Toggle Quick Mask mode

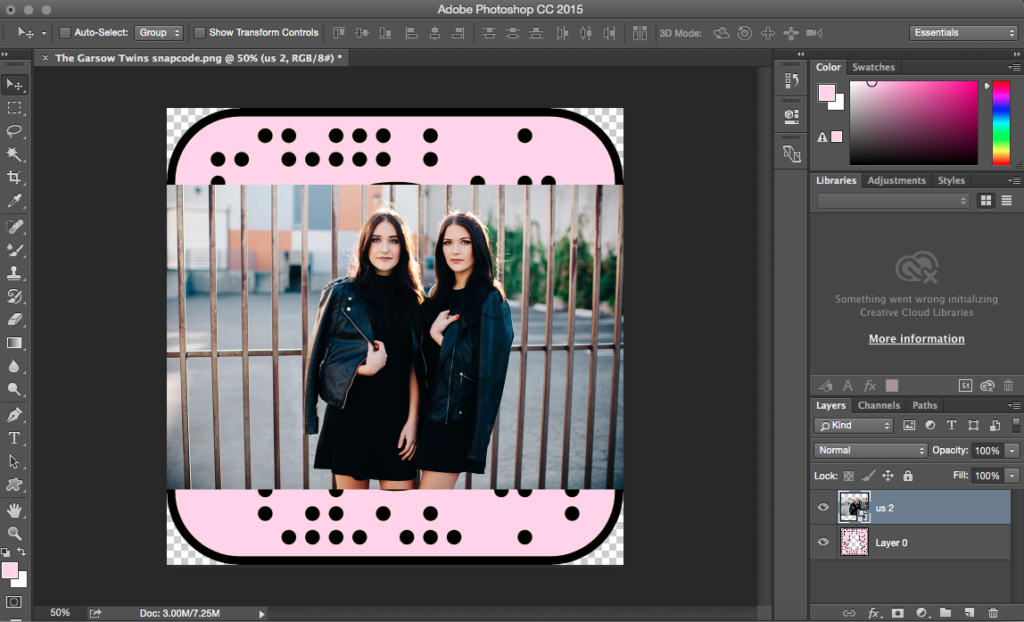[14, 602]
